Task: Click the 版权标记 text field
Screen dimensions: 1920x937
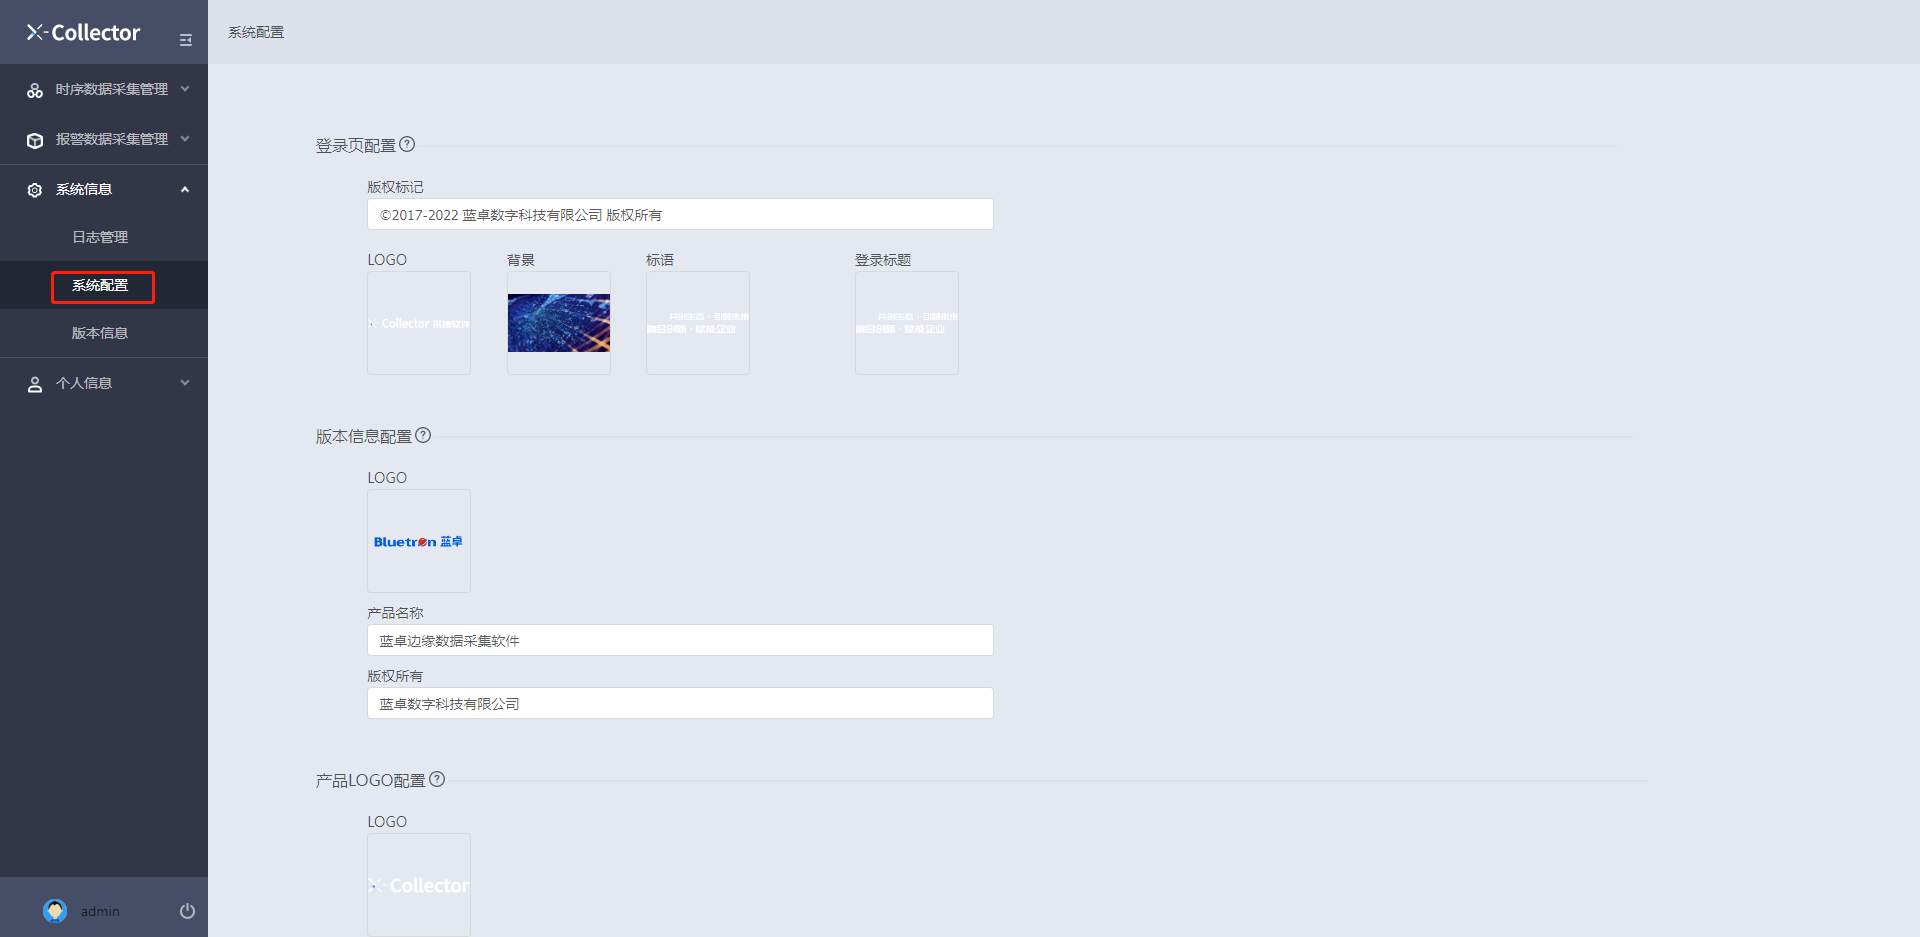Action: [680, 215]
